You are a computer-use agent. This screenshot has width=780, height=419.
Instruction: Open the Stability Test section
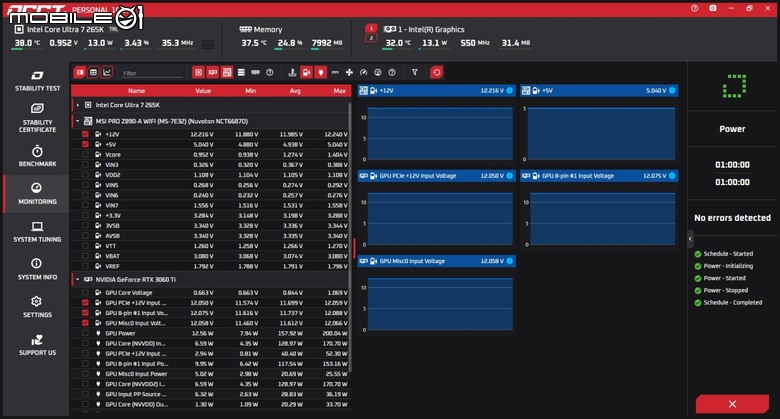click(37, 81)
